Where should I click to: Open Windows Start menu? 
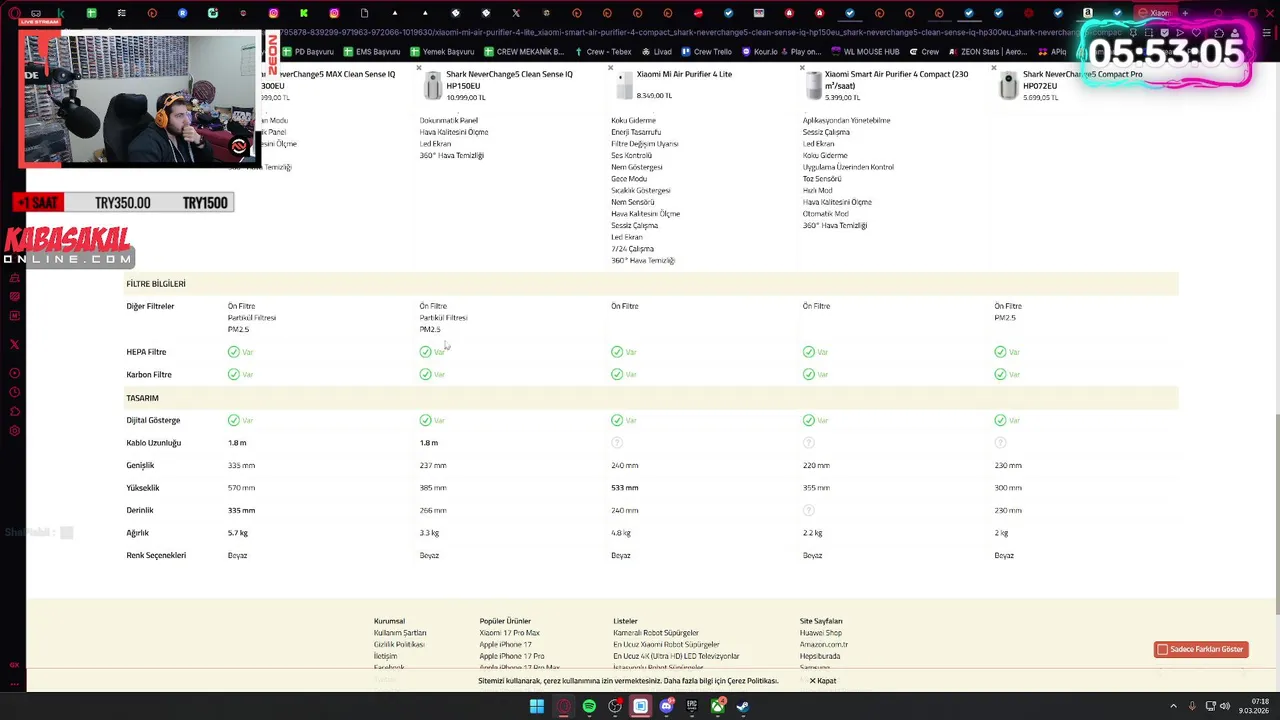pos(537,706)
